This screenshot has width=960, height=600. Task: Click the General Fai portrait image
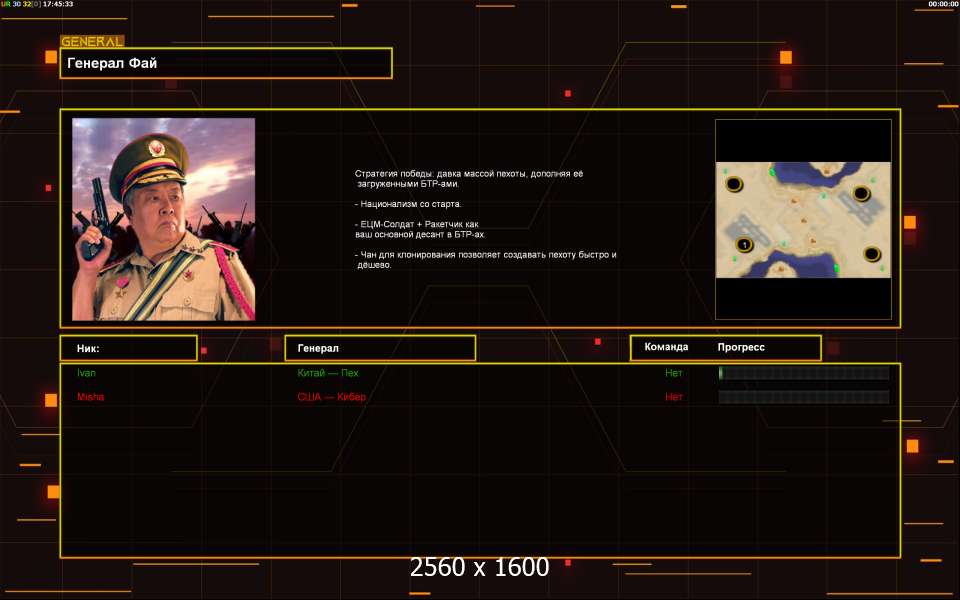pyautogui.click(x=163, y=219)
